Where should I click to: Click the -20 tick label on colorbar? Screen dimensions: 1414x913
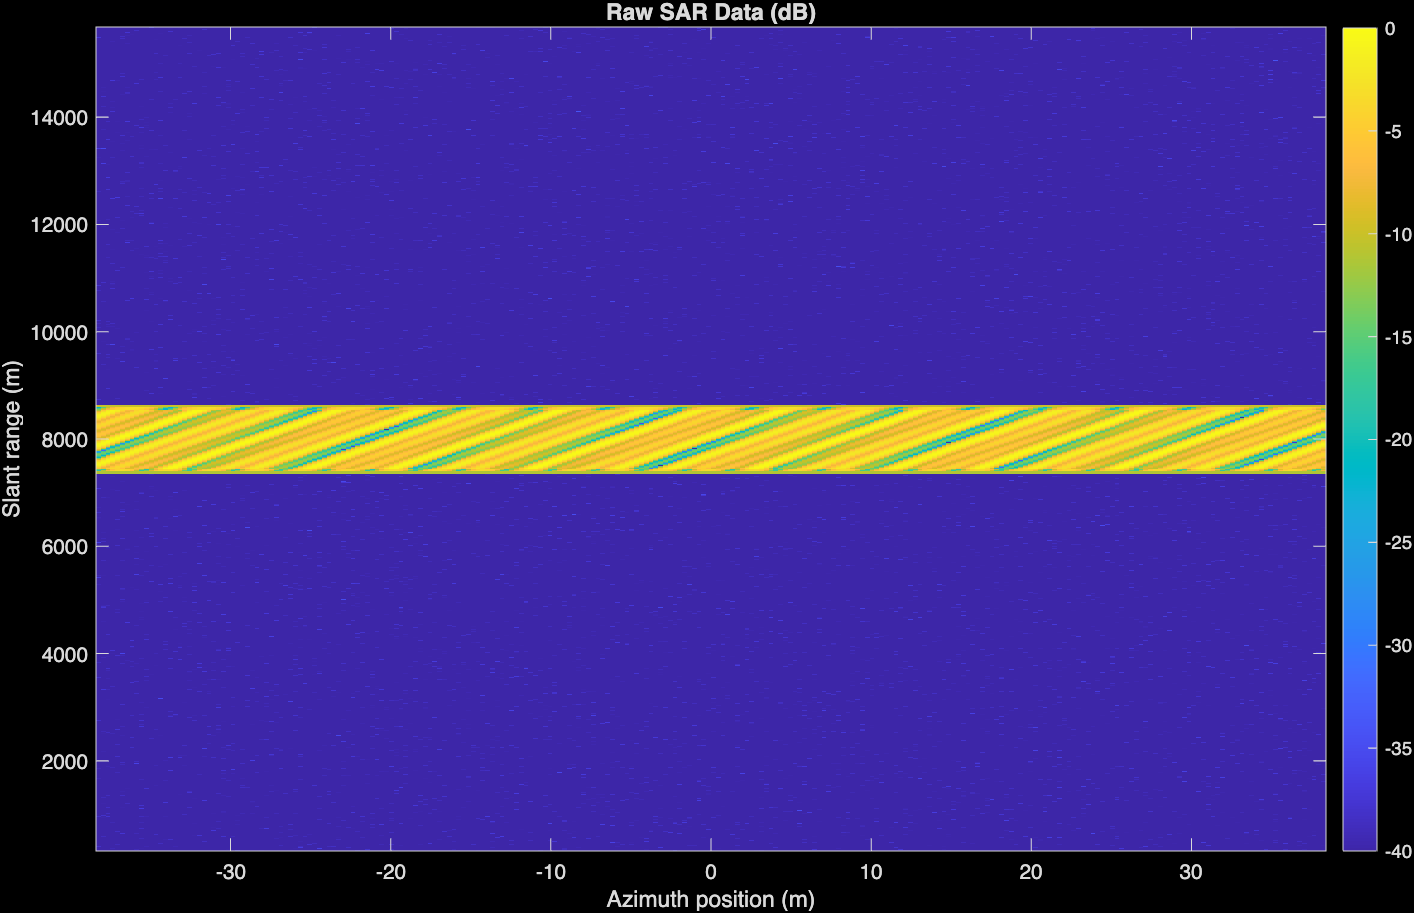point(1397,440)
